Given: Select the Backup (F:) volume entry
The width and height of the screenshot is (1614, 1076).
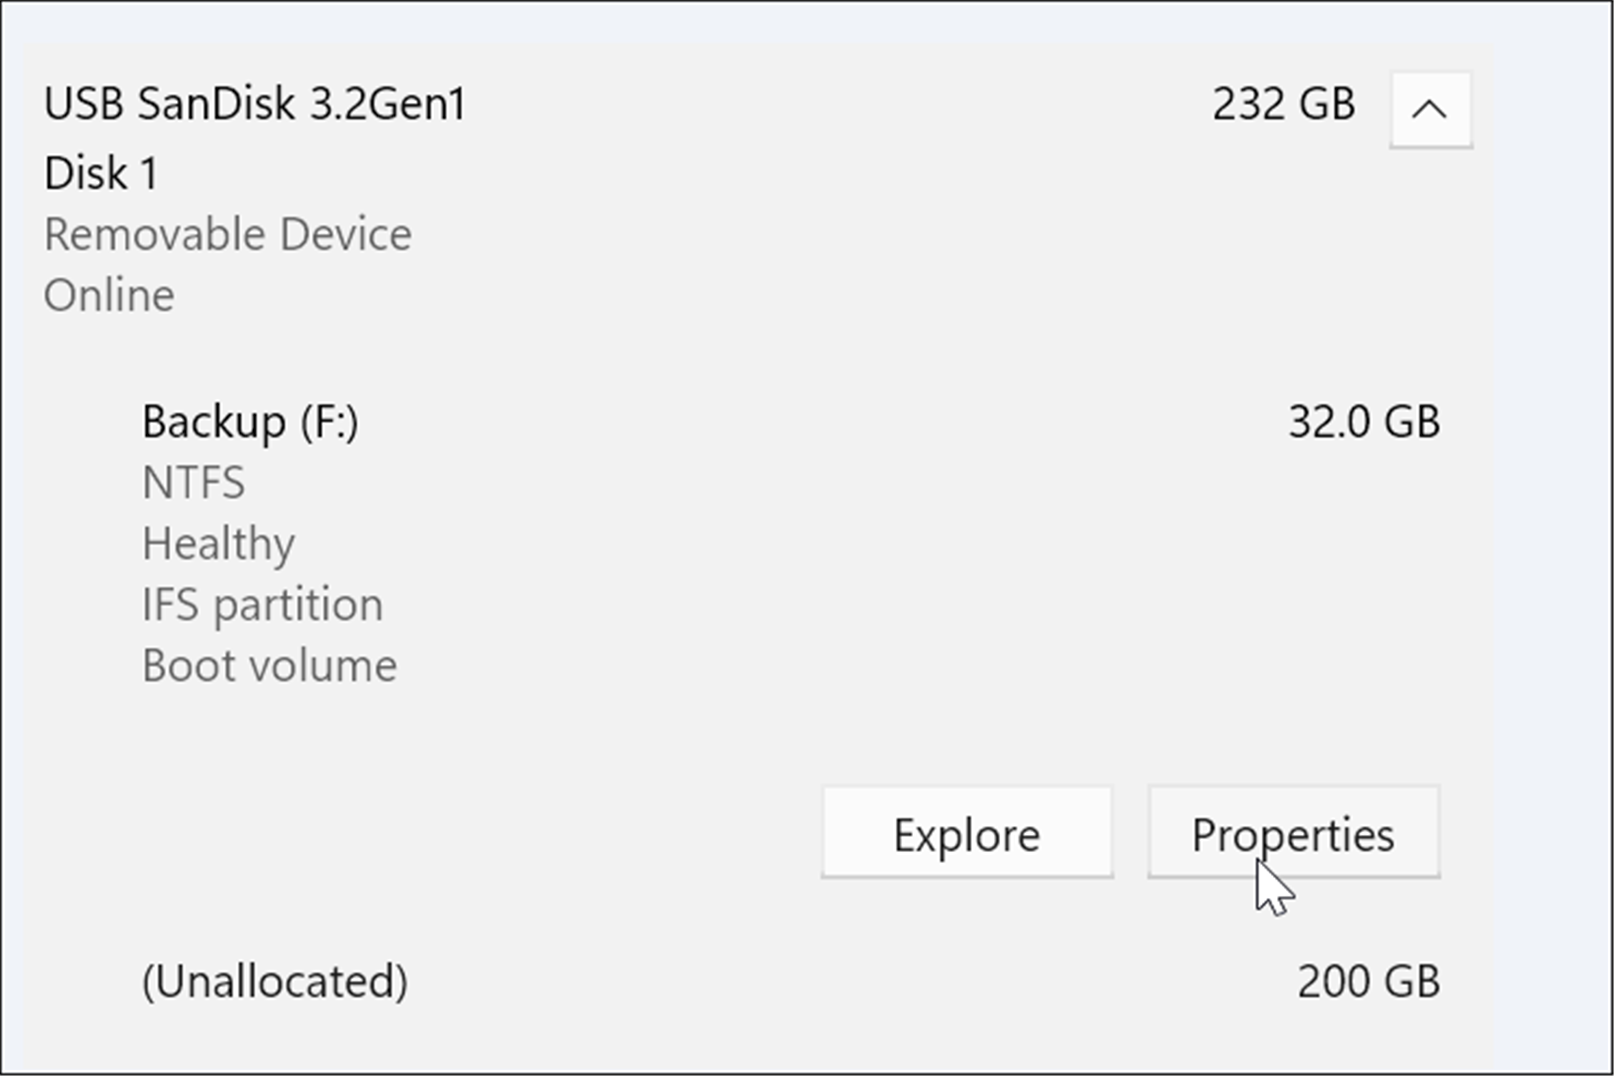Looking at the screenshot, I should coord(251,421).
